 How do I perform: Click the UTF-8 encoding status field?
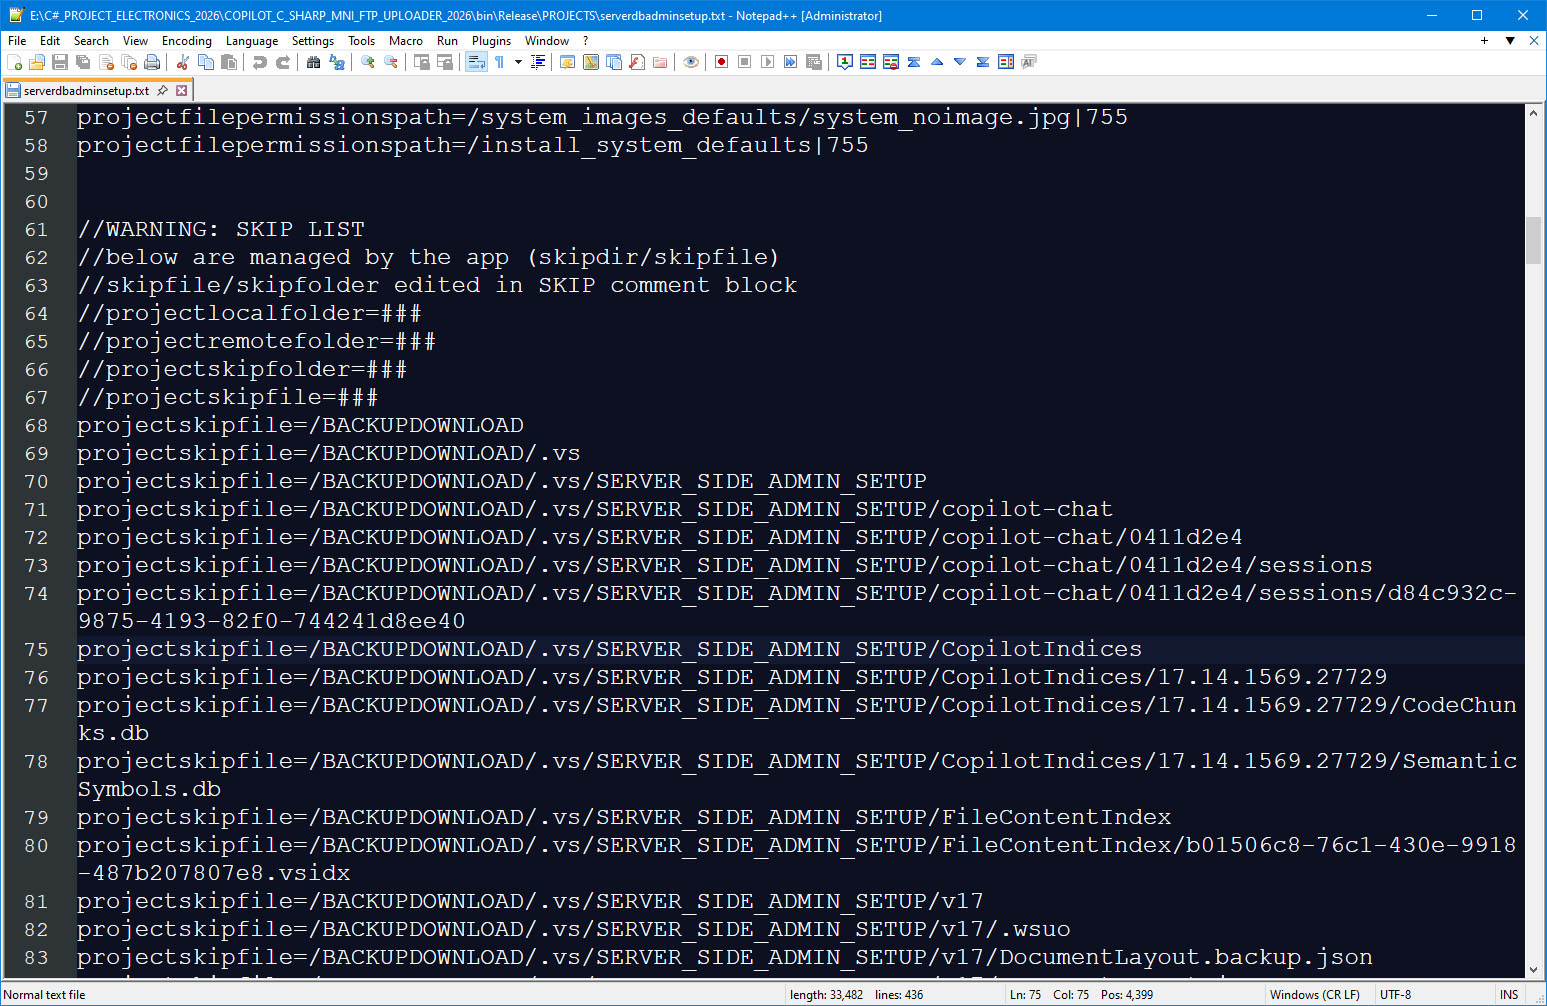pyautogui.click(x=1395, y=995)
